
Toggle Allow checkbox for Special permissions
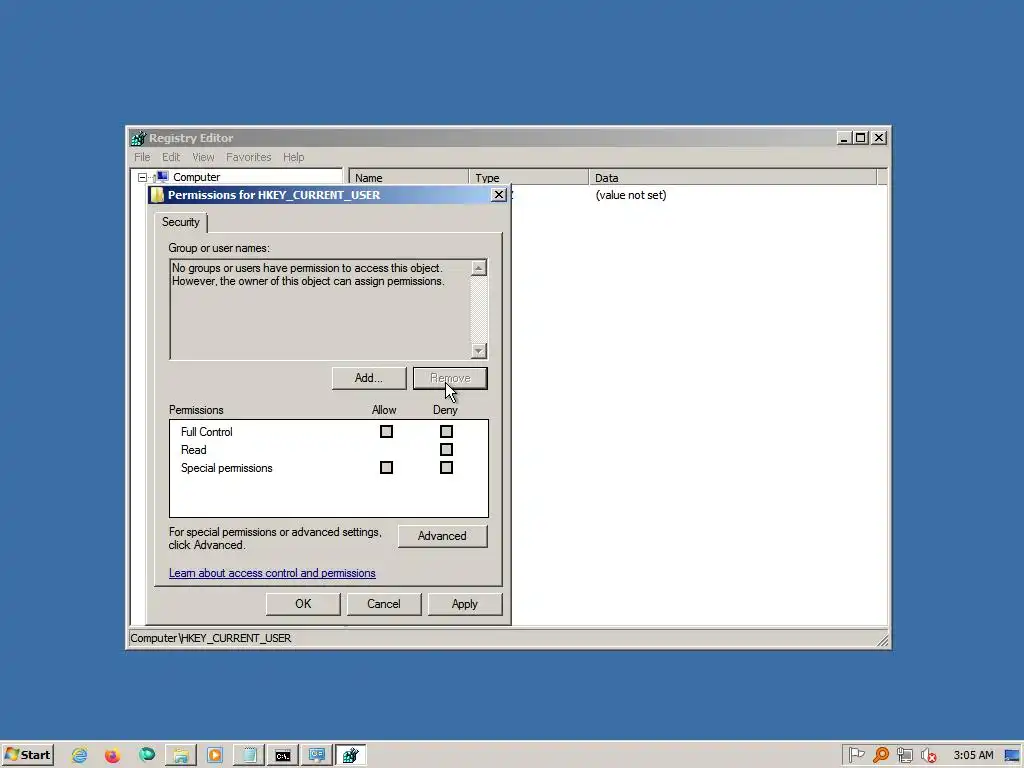pos(387,468)
